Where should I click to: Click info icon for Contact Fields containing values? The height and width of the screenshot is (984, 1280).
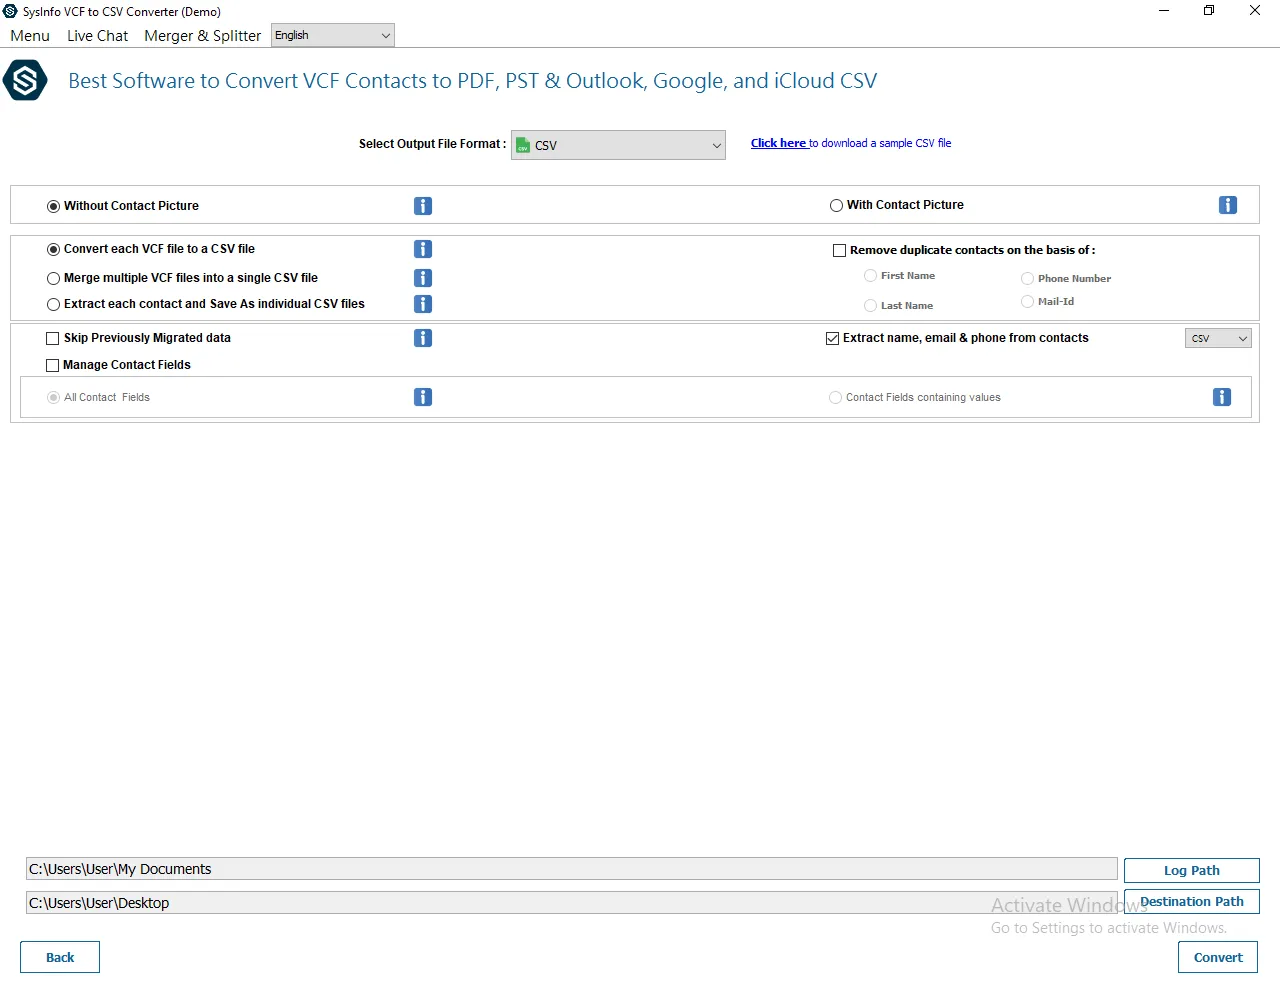[1222, 397]
